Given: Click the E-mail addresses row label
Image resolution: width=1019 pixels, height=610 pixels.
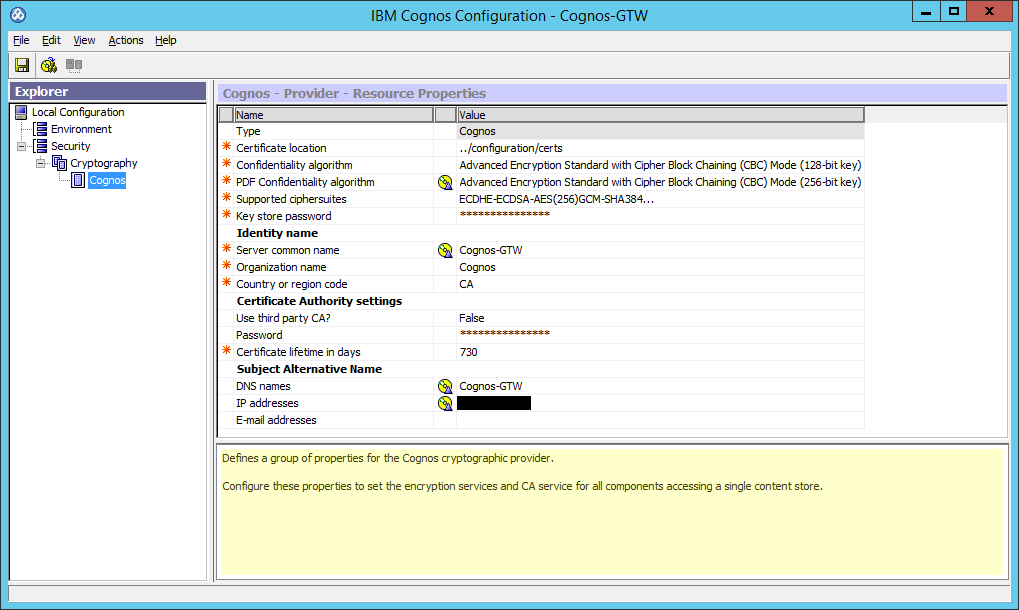Looking at the screenshot, I should coord(276,420).
